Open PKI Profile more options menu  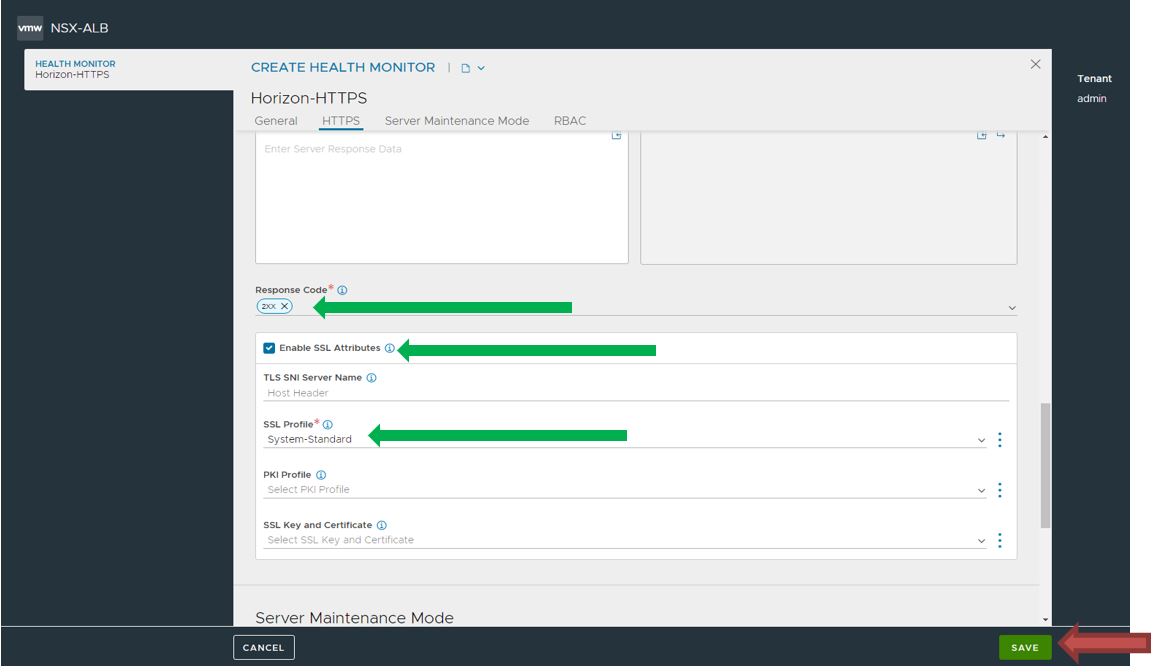pyautogui.click(x=1000, y=490)
